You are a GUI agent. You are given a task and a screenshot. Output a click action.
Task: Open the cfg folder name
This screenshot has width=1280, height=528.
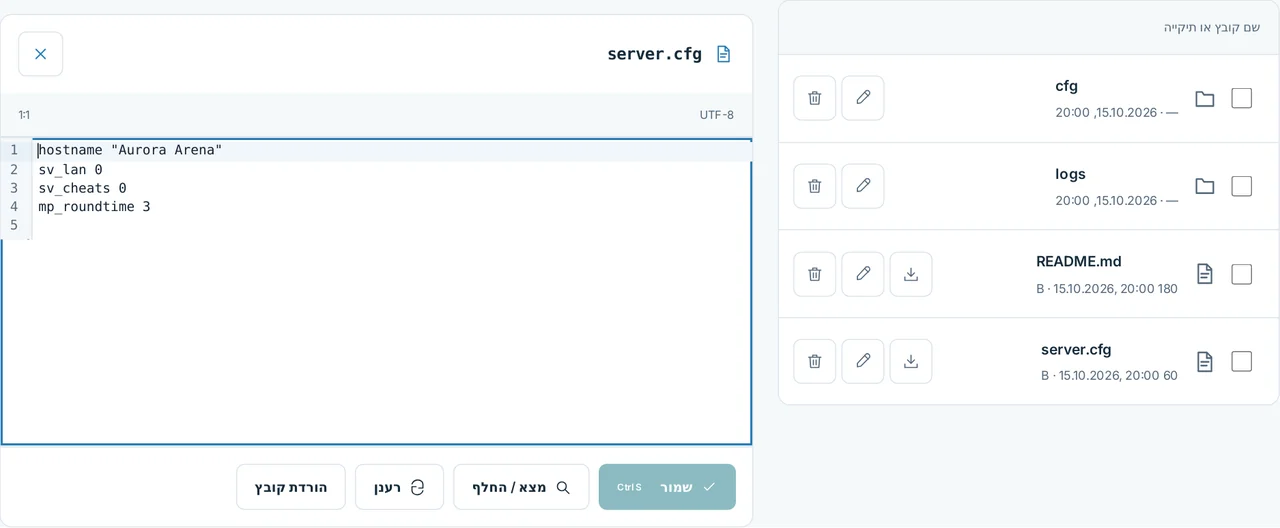(x=1067, y=86)
